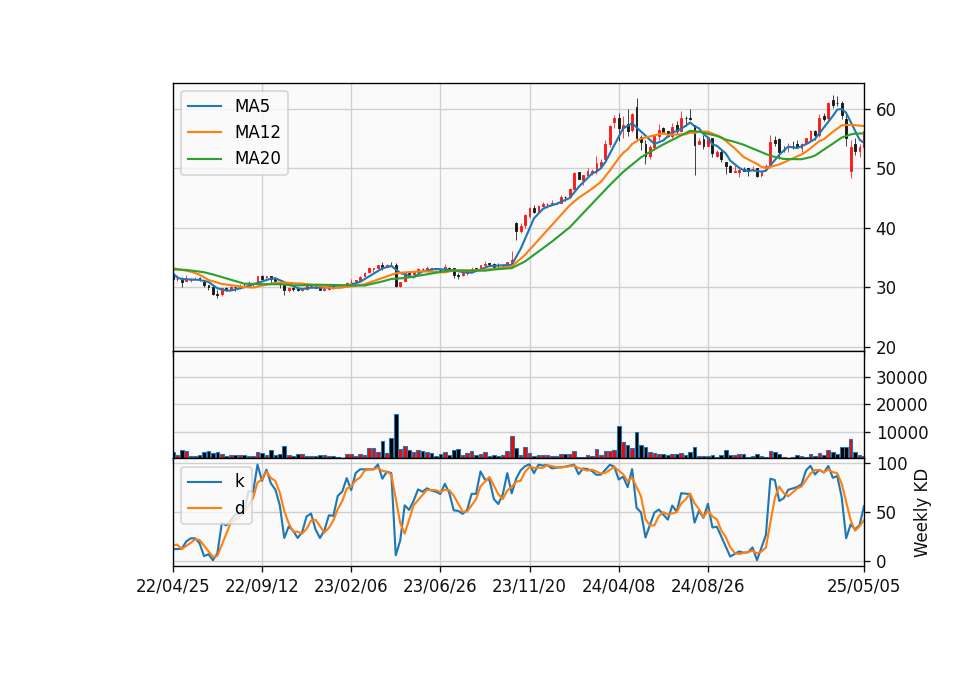Image resolution: width=960 pixels, height=690 pixels.
Task: Click the price axis value 20
Action: [886, 348]
